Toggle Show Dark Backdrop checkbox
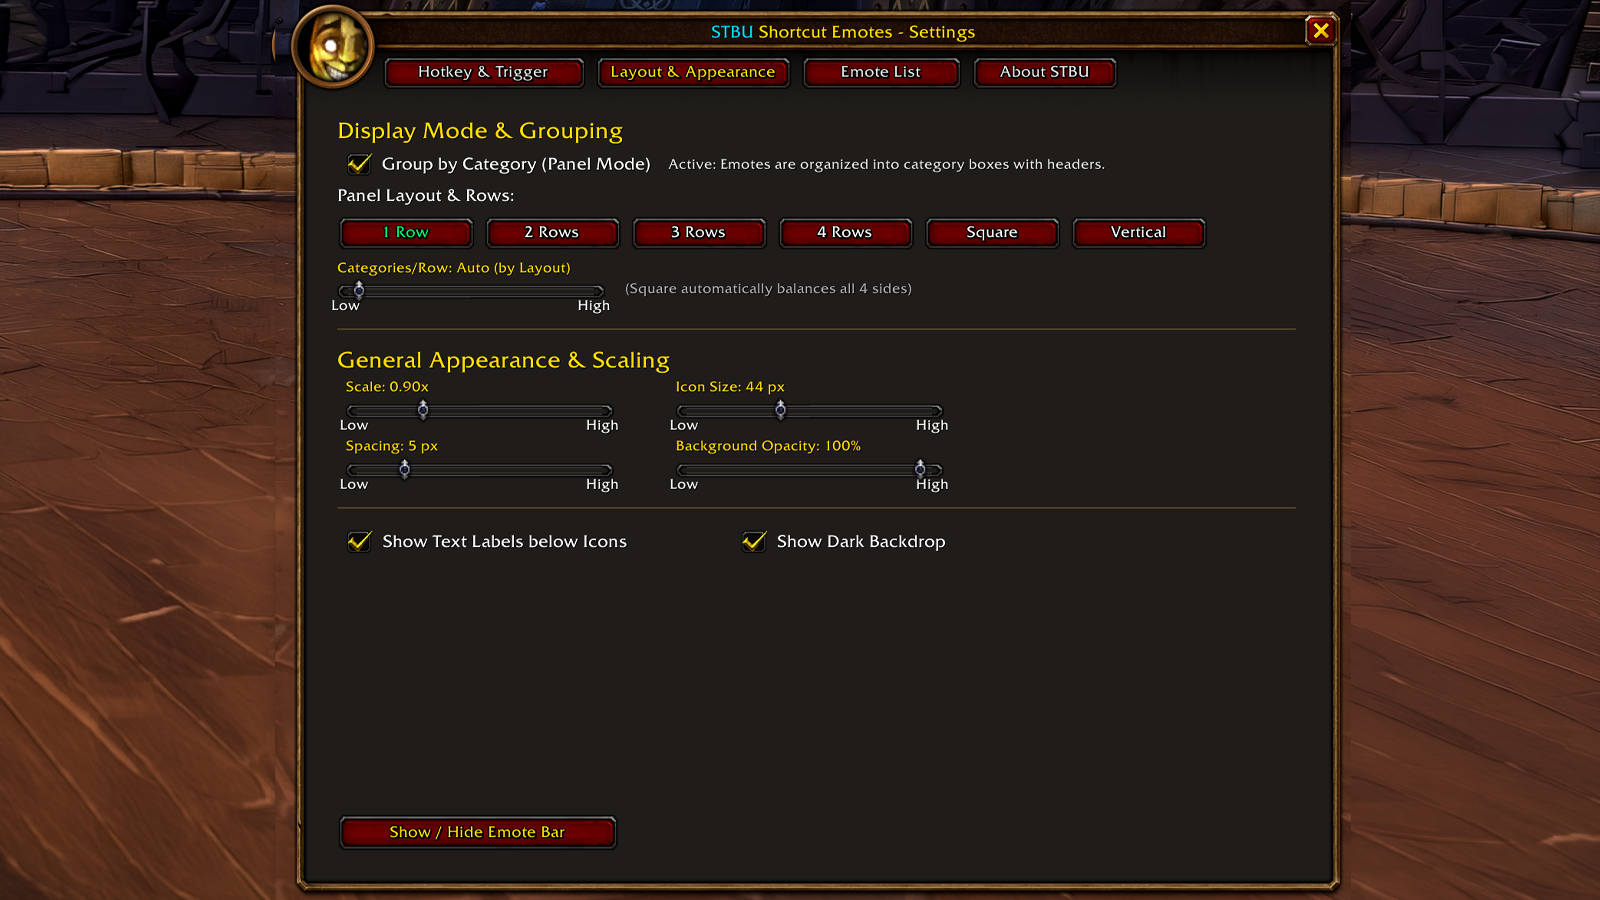 point(754,541)
